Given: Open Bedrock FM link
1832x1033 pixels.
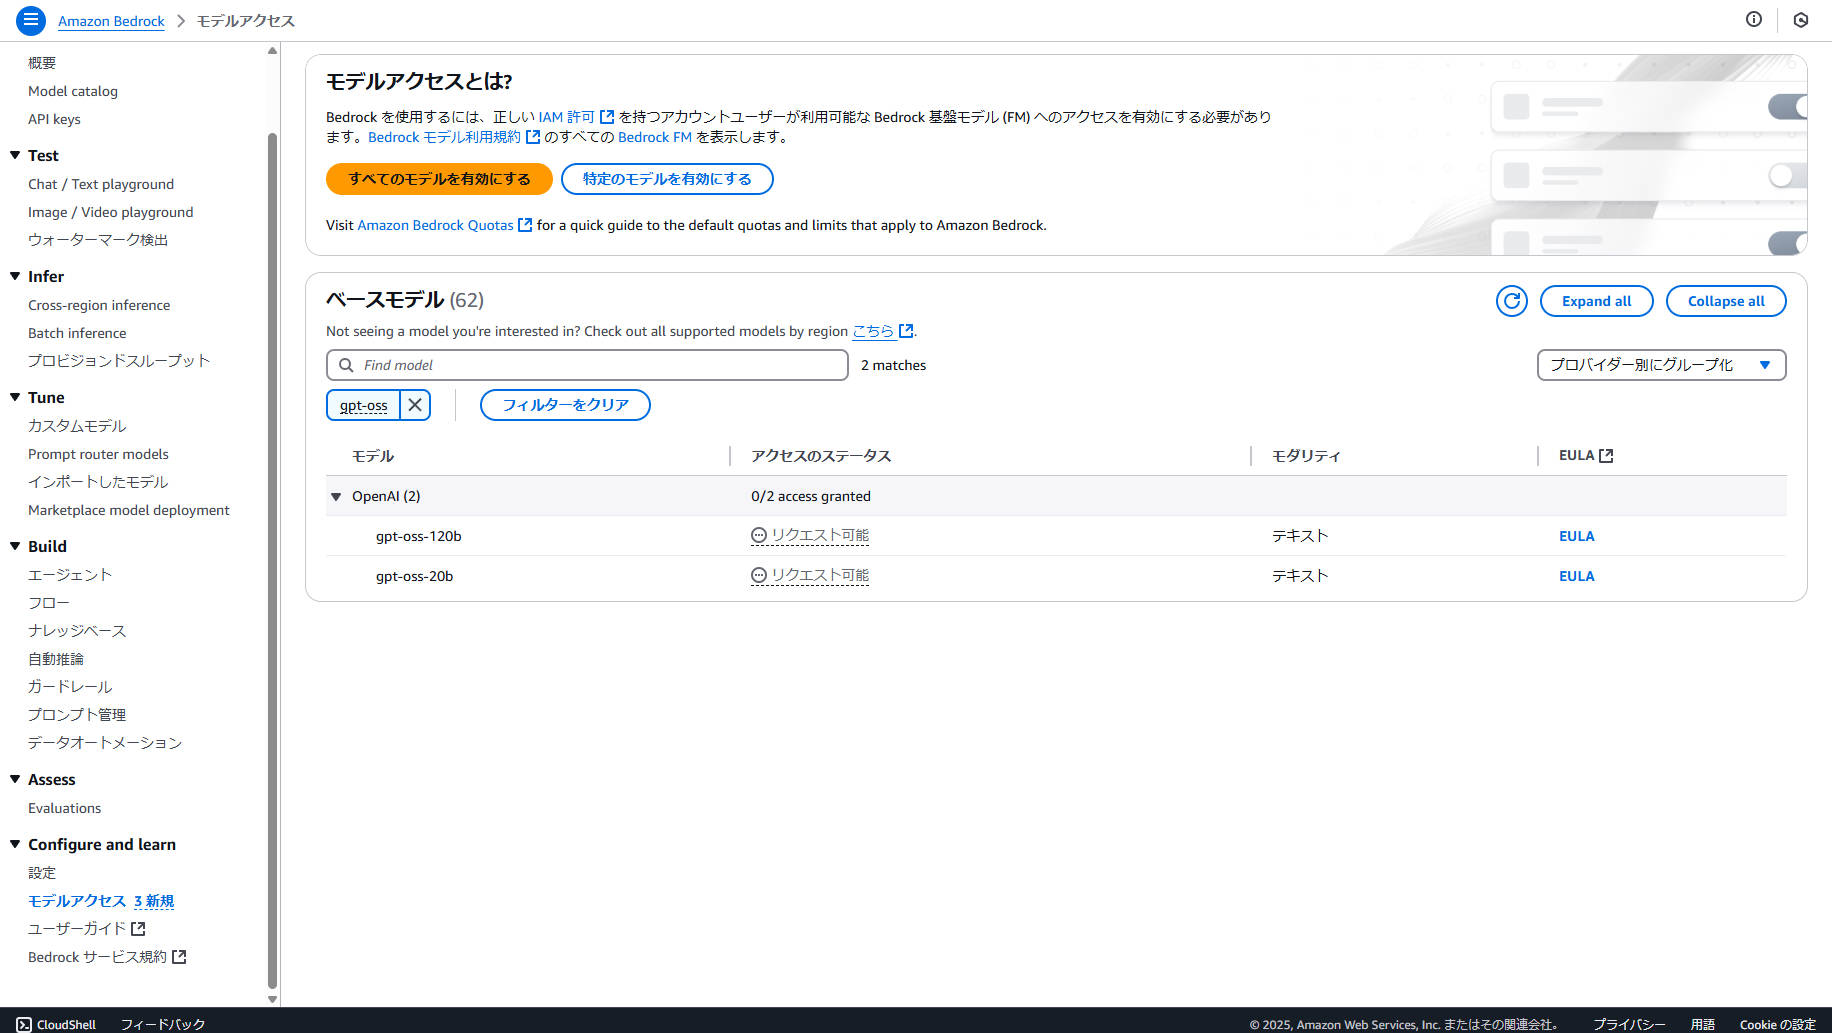Looking at the screenshot, I should tap(655, 137).
